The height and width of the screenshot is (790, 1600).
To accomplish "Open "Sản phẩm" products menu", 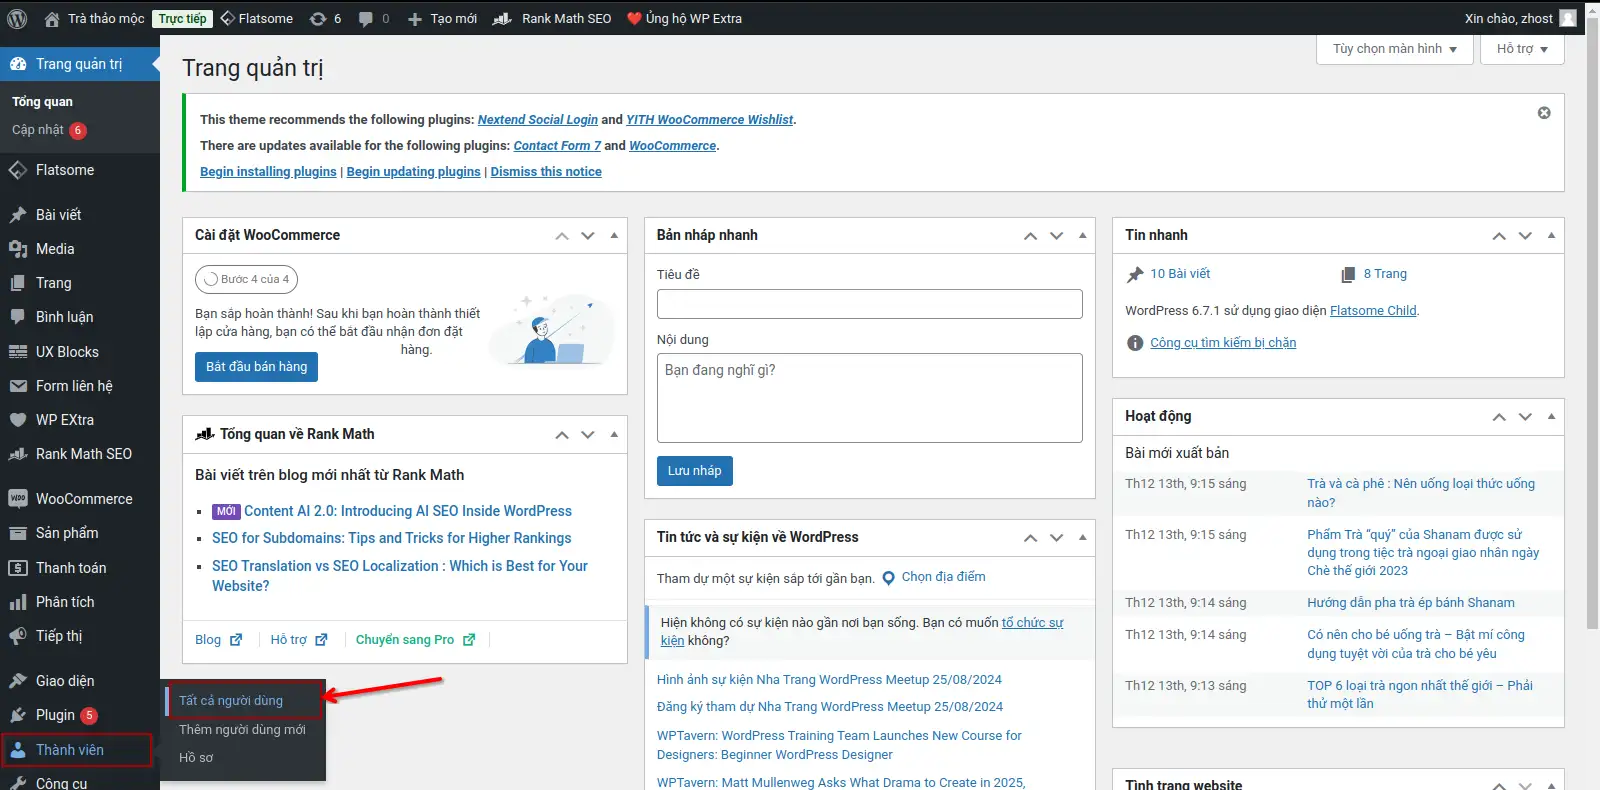I will (80, 533).
